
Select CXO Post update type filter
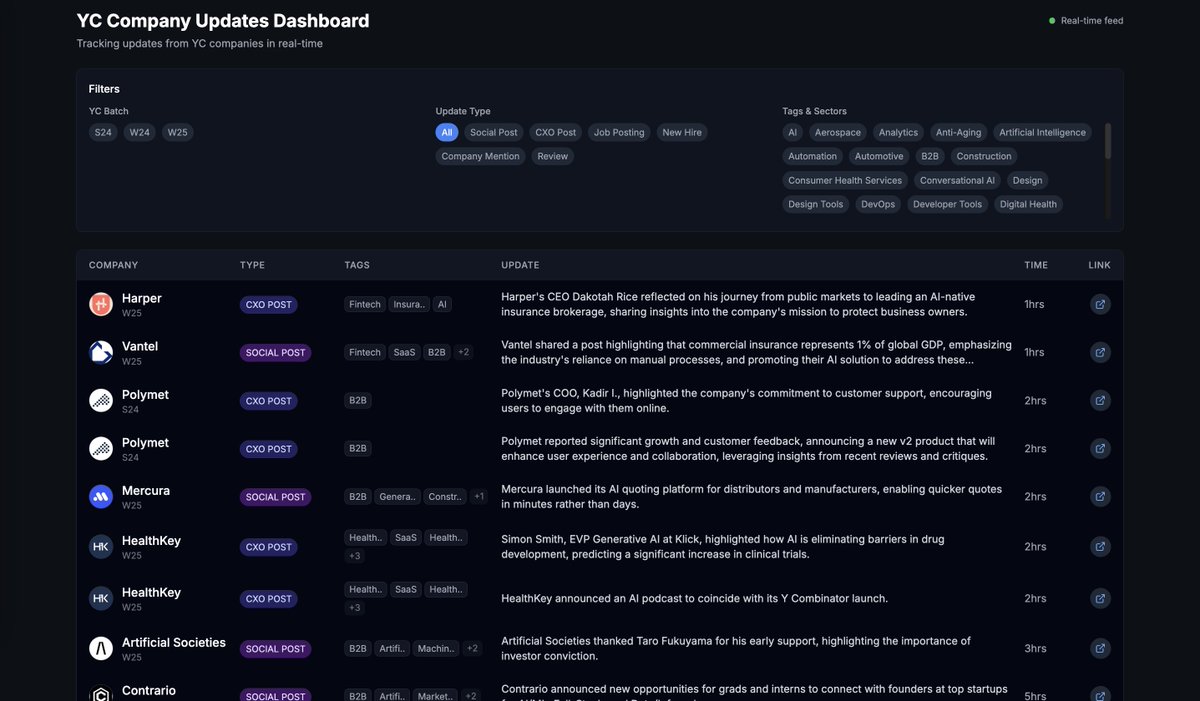(x=556, y=132)
